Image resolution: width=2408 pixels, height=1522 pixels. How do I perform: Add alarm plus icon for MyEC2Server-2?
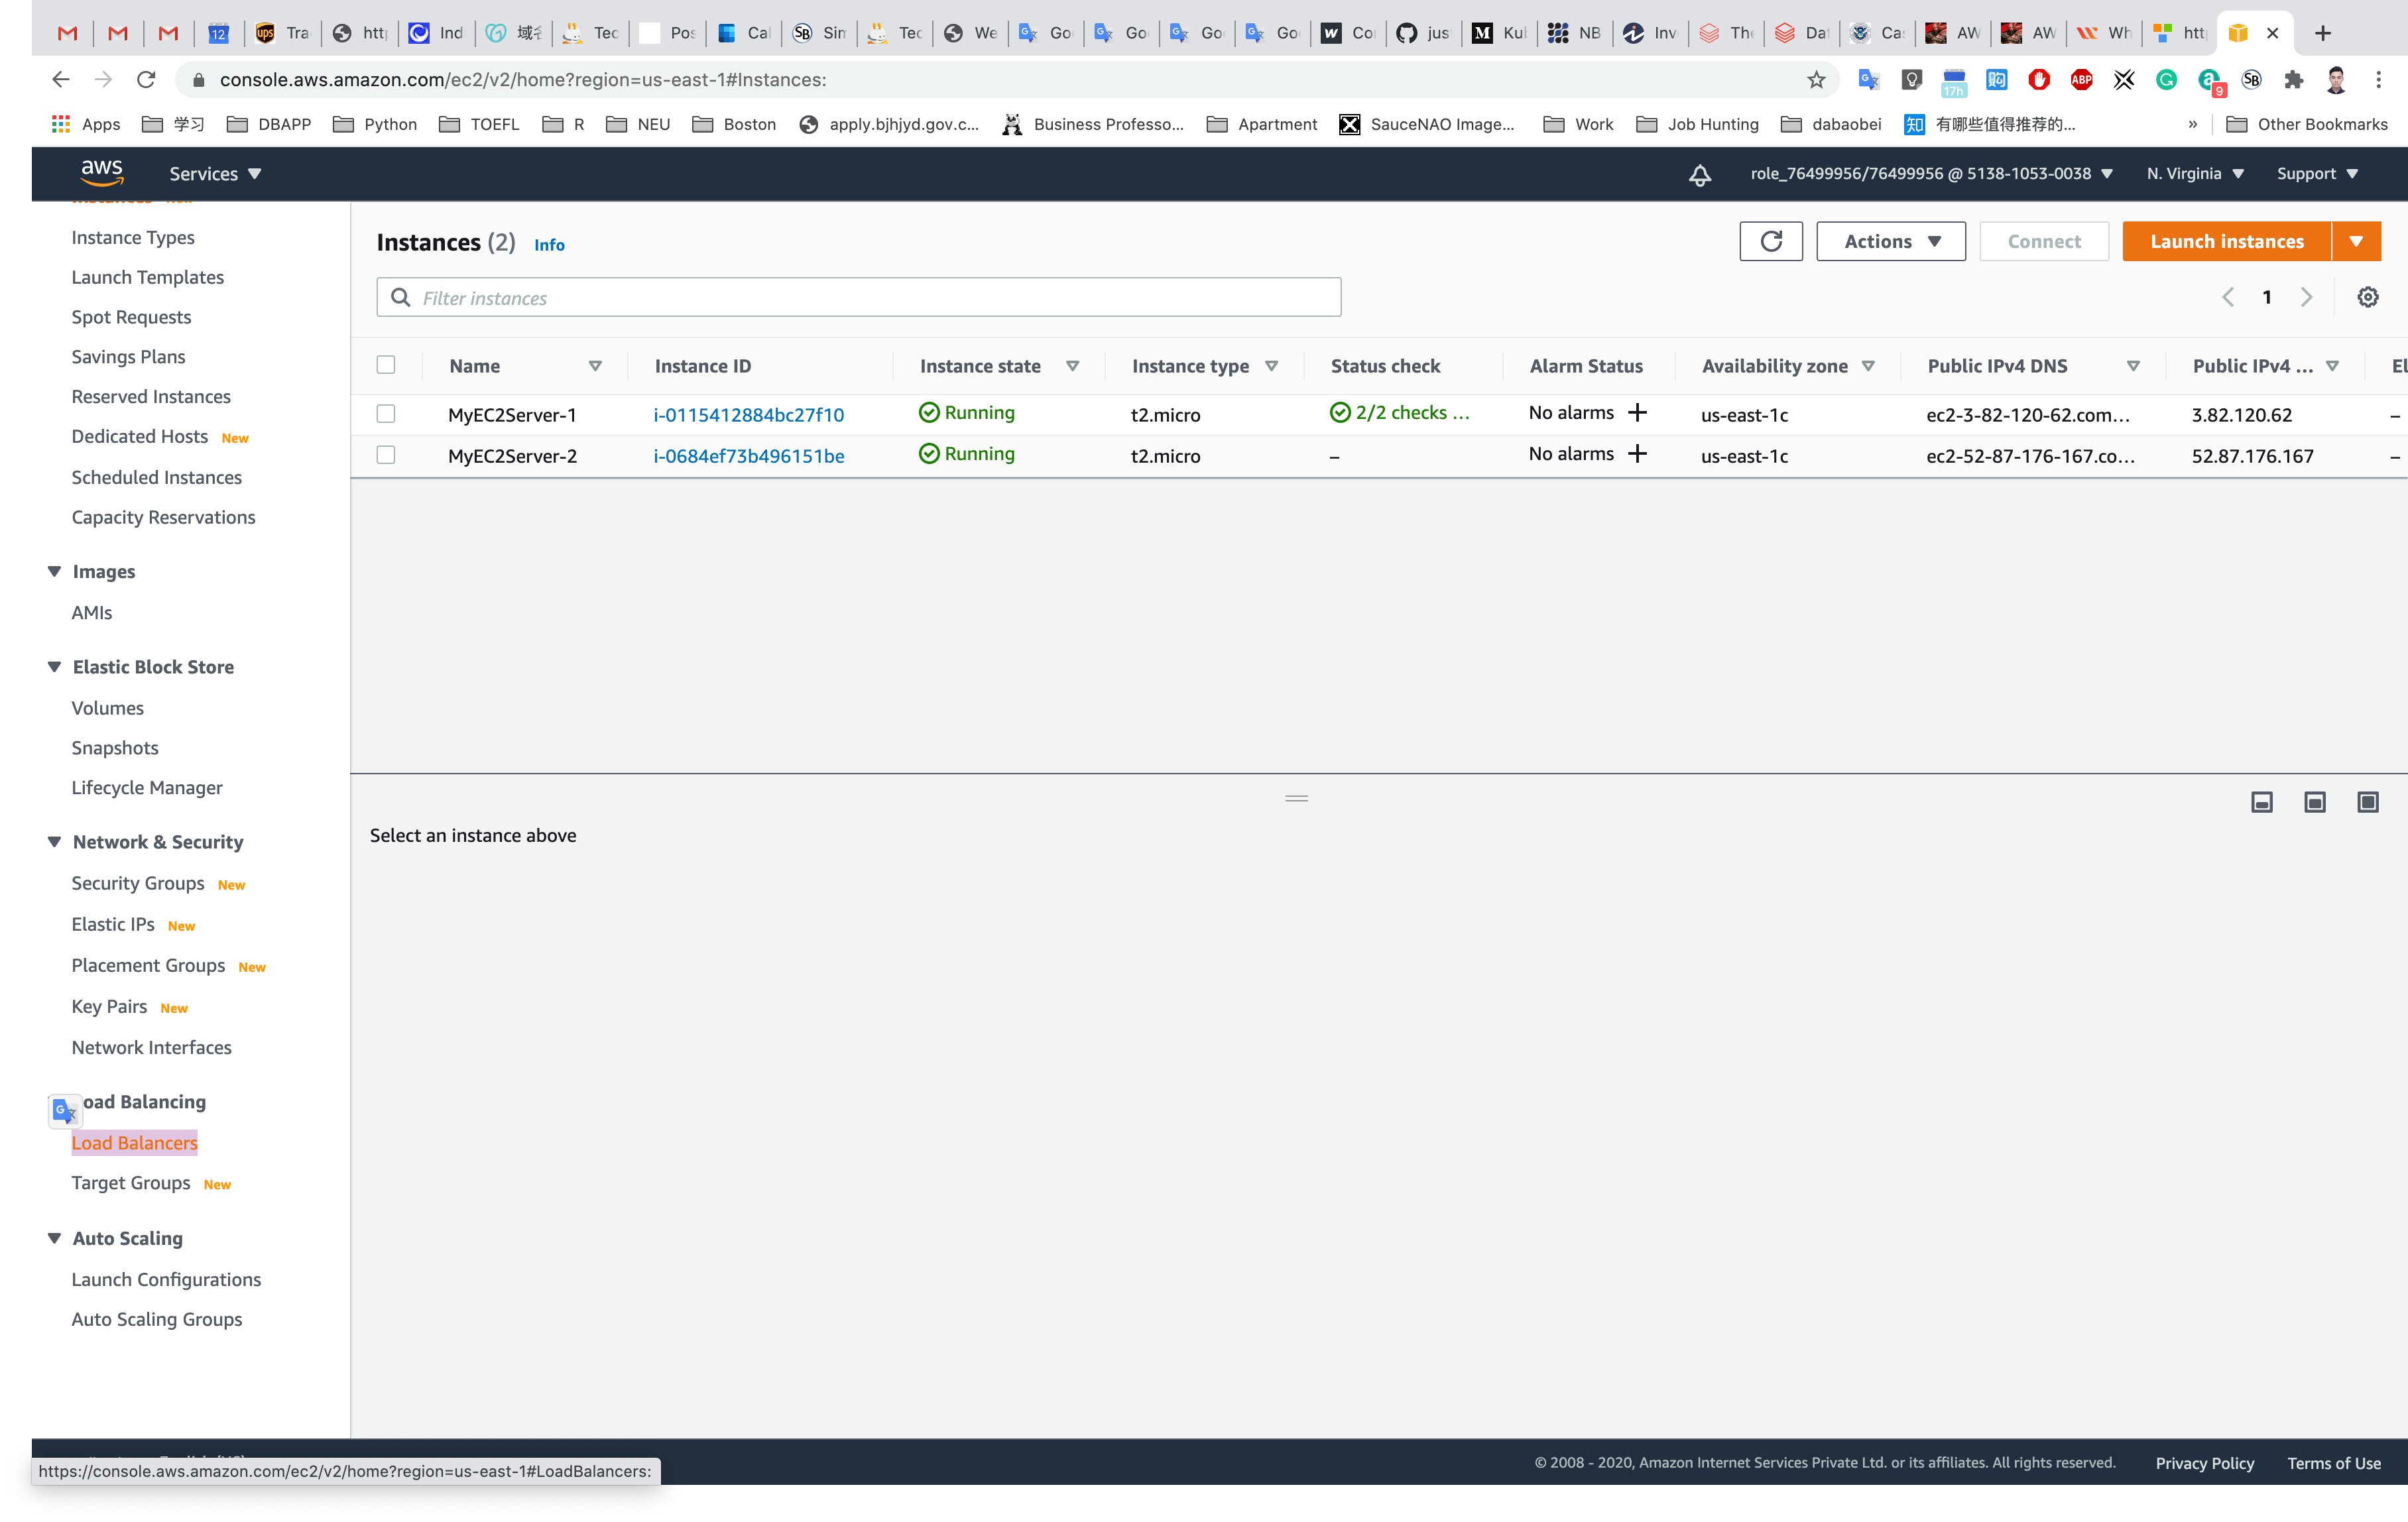pyautogui.click(x=1637, y=454)
